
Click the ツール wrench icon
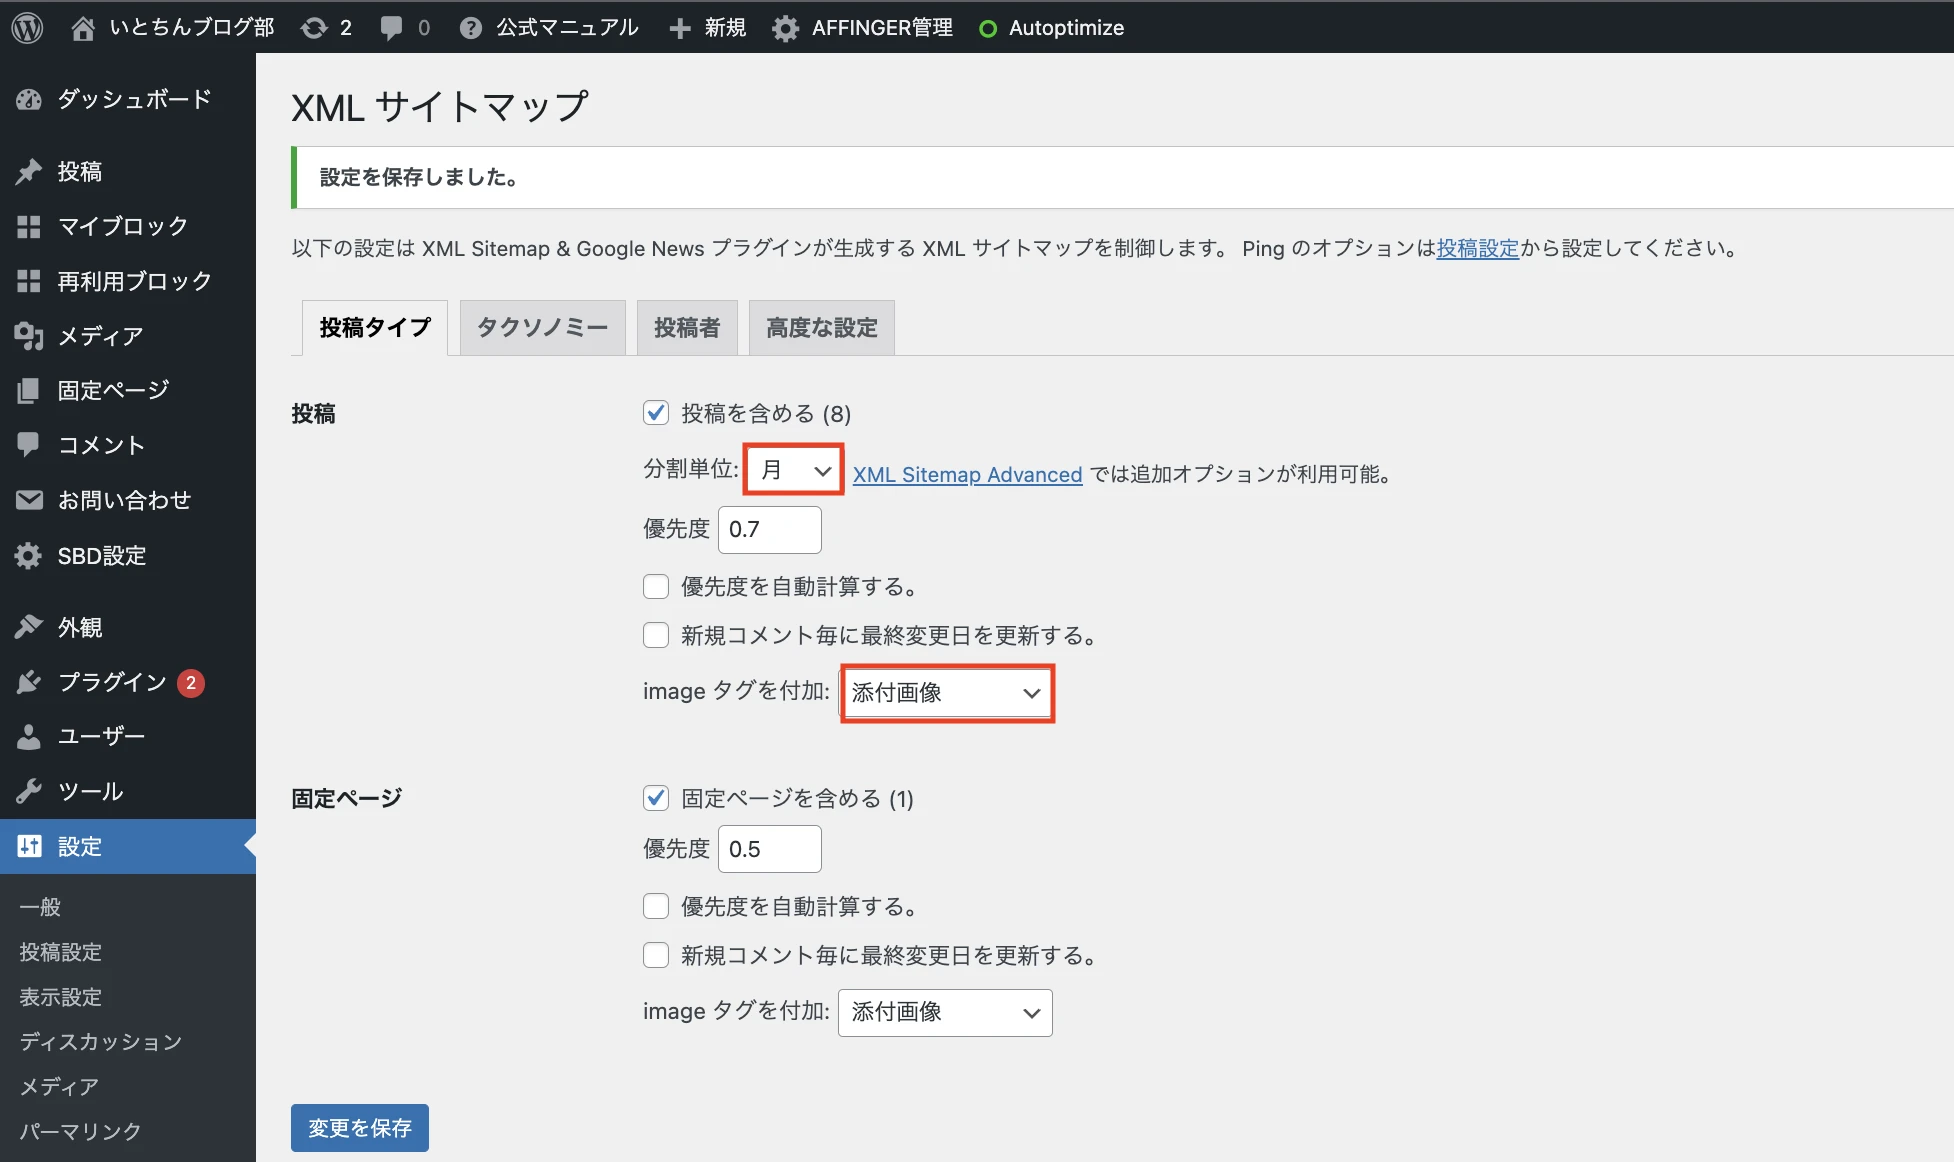pos(29,792)
